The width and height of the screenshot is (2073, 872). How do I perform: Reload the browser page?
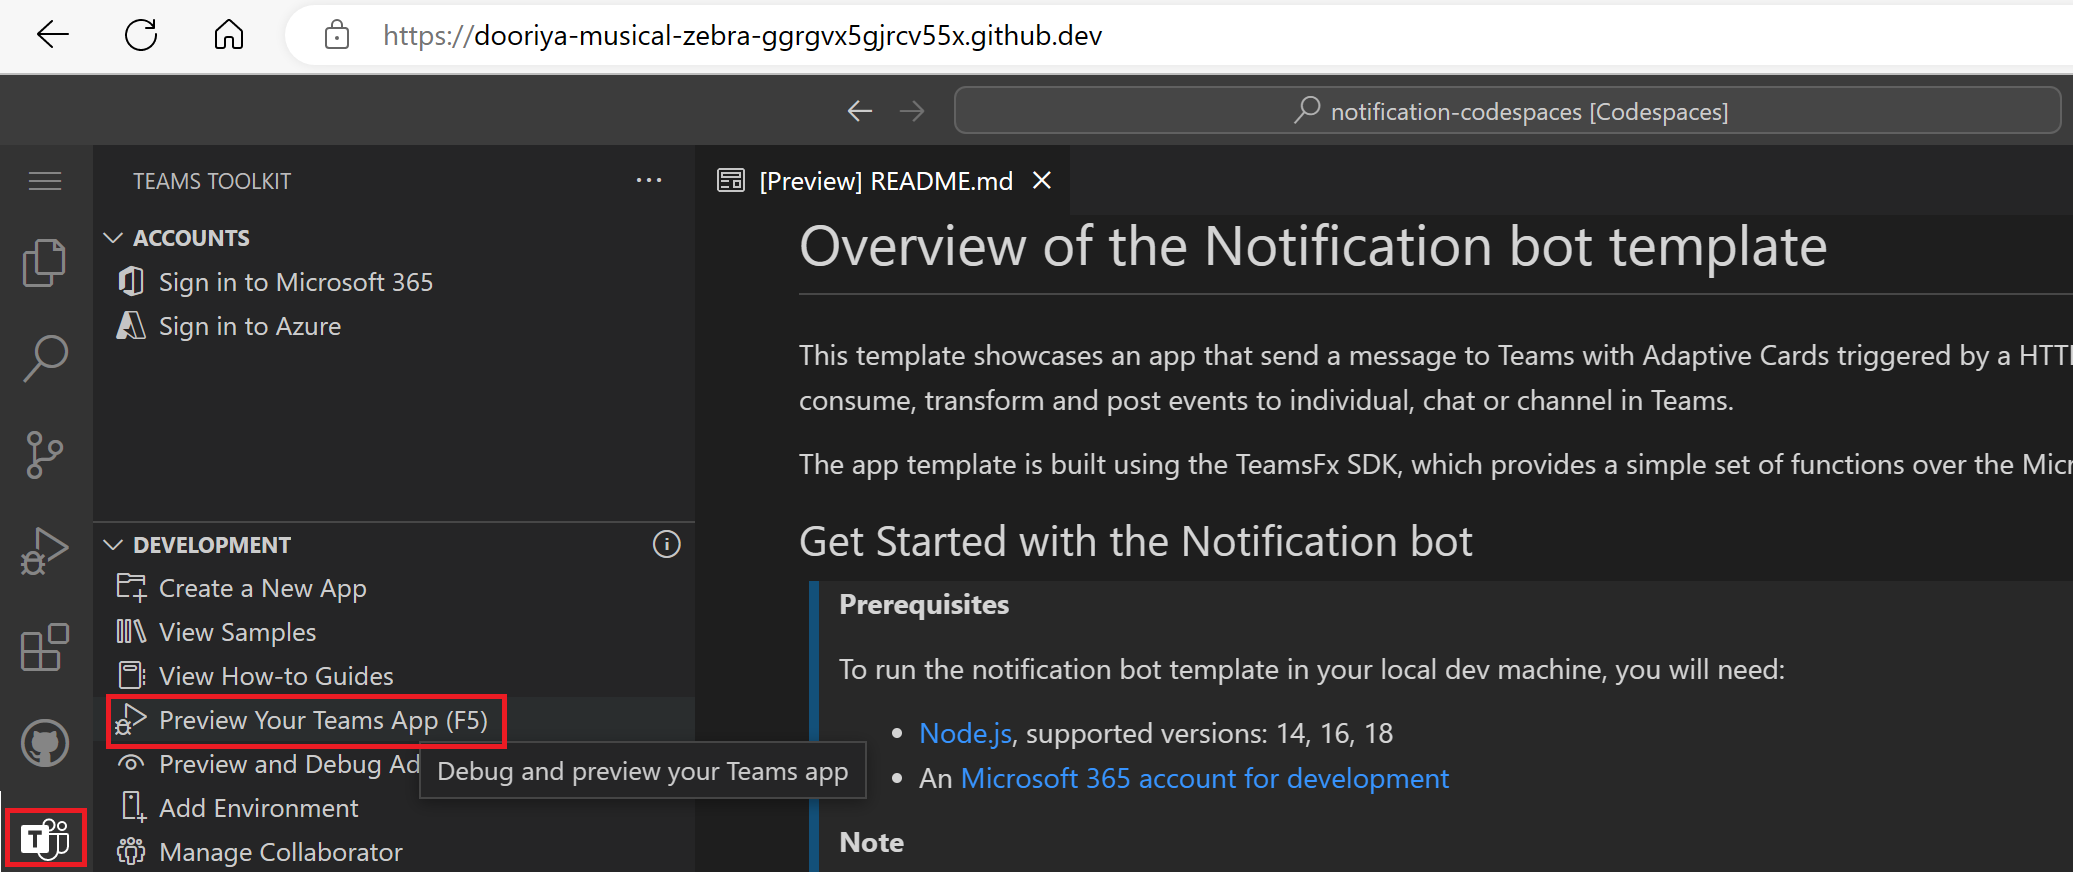[x=141, y=35]
